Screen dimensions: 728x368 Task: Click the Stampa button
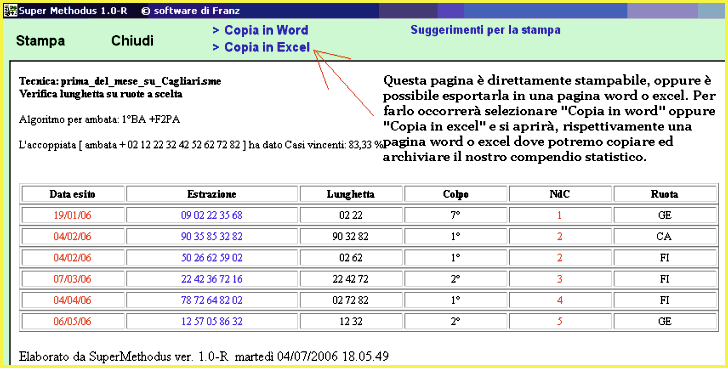point(40,41)
